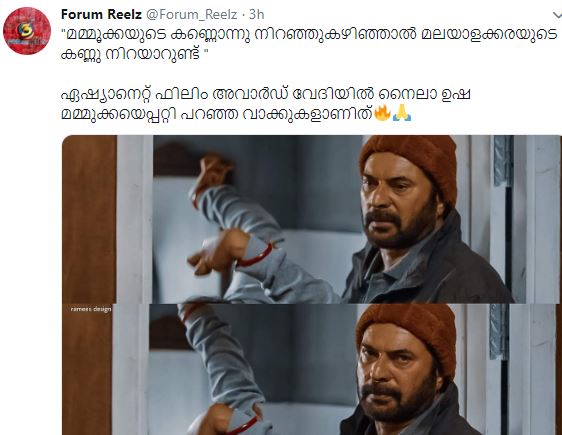Click the Forum Reelz display name

(x=101, y=14)
